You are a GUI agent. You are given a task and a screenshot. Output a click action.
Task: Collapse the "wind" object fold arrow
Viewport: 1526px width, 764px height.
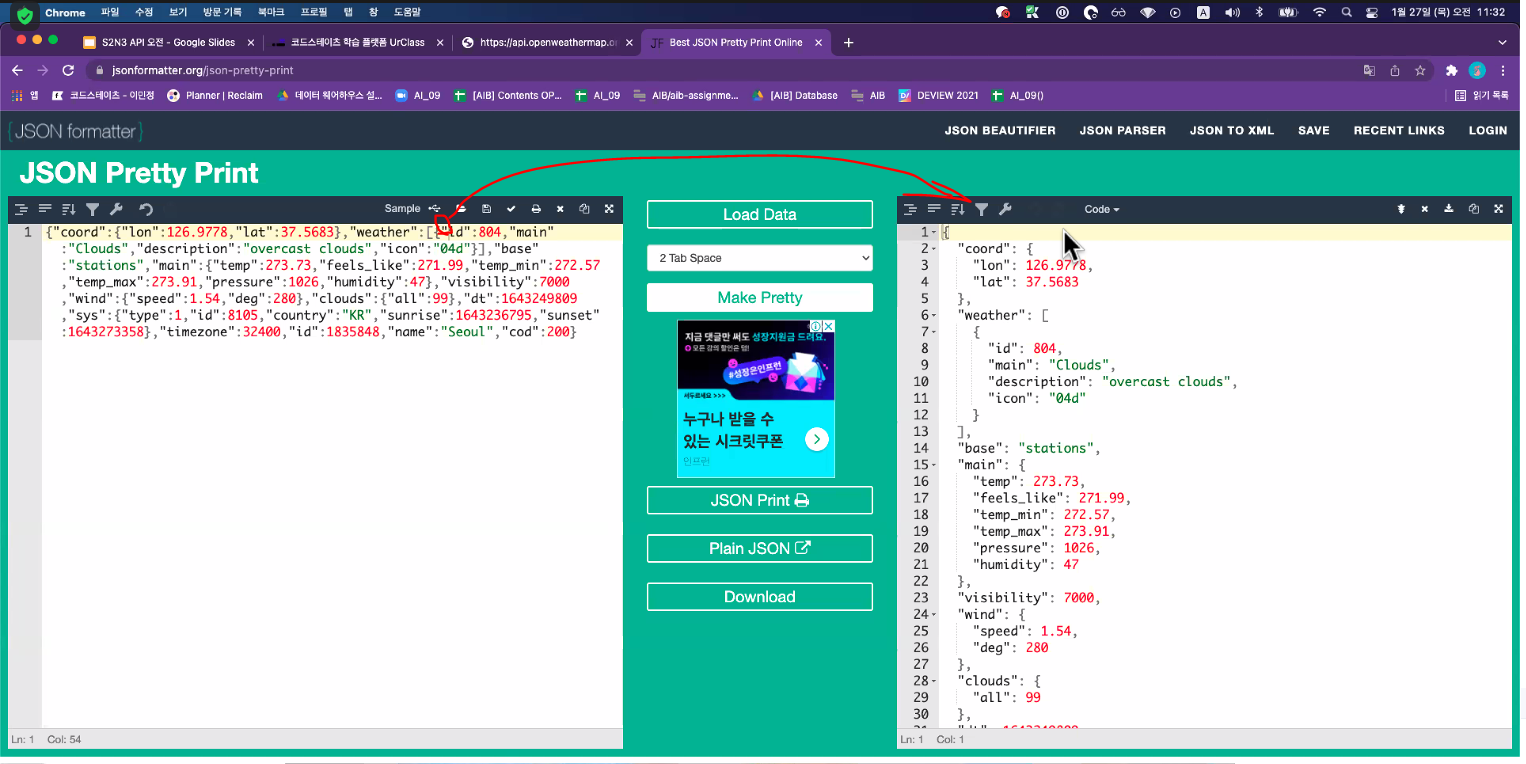[x=935, y=615]
